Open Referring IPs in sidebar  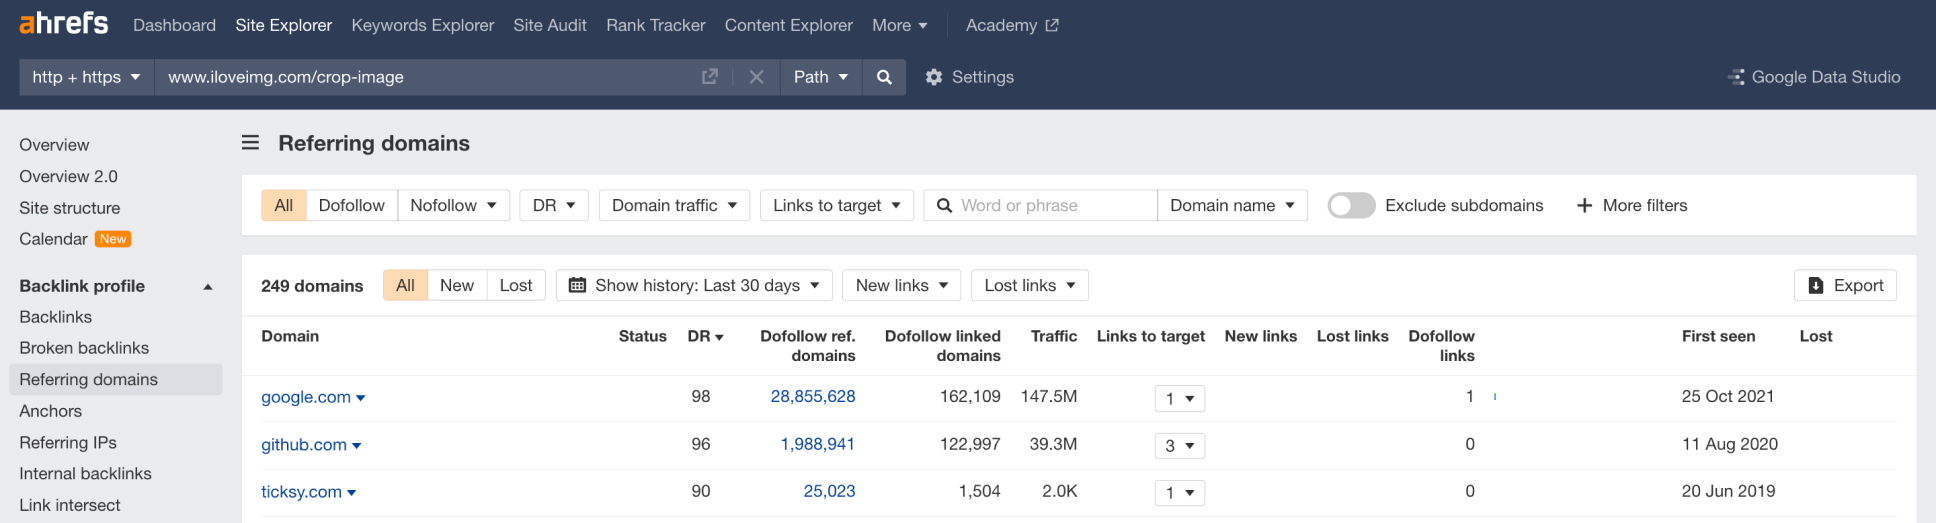(68, 442)
